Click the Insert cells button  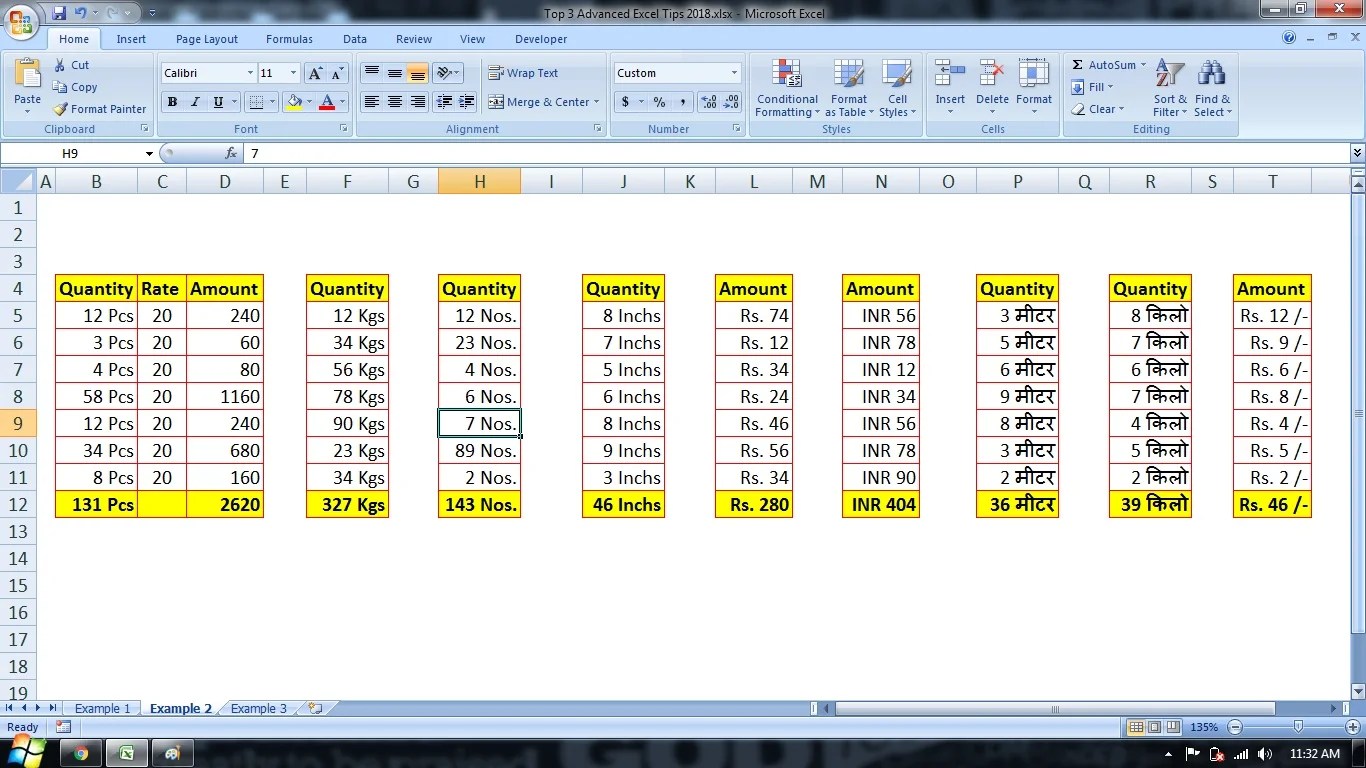coord(949,88)
